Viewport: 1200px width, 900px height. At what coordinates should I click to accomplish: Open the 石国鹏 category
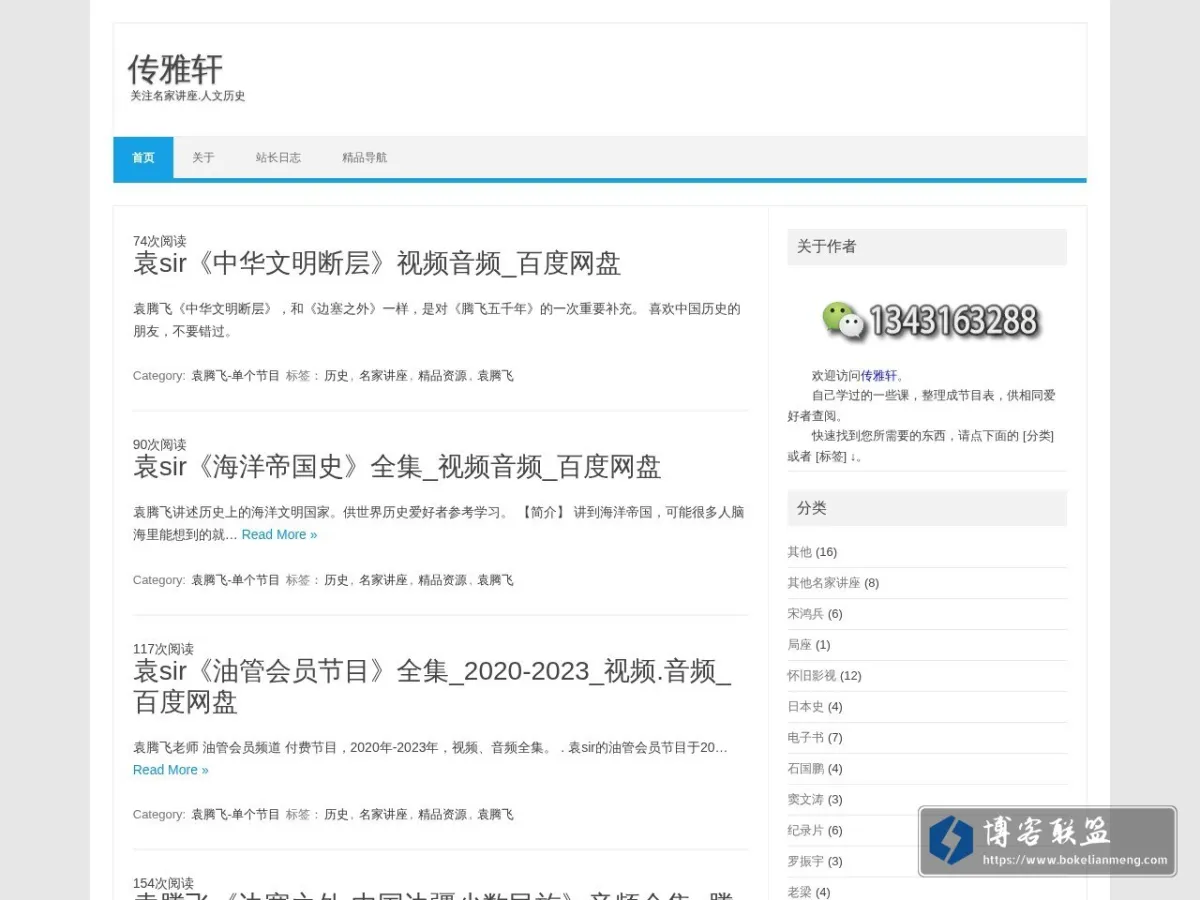(x=805, y=769)
